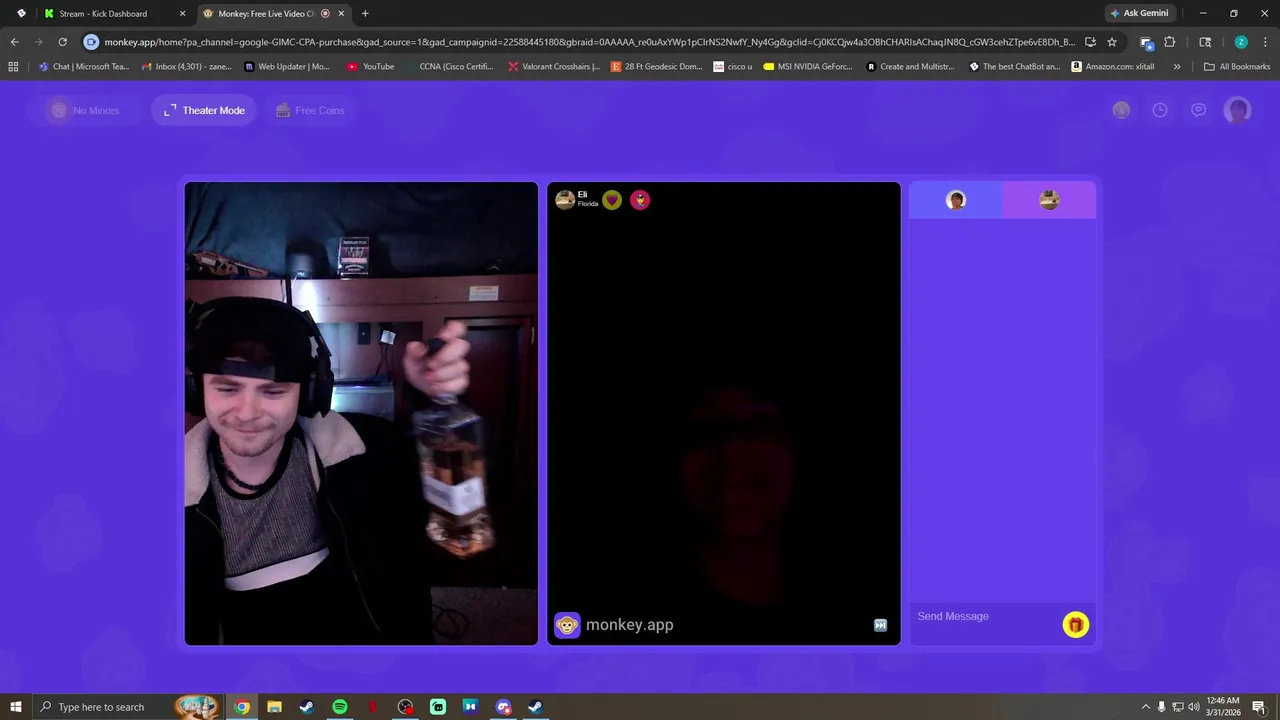Skip to the next video match
The width and height of the screenshot is (1280, 720).
pos(880,625)
